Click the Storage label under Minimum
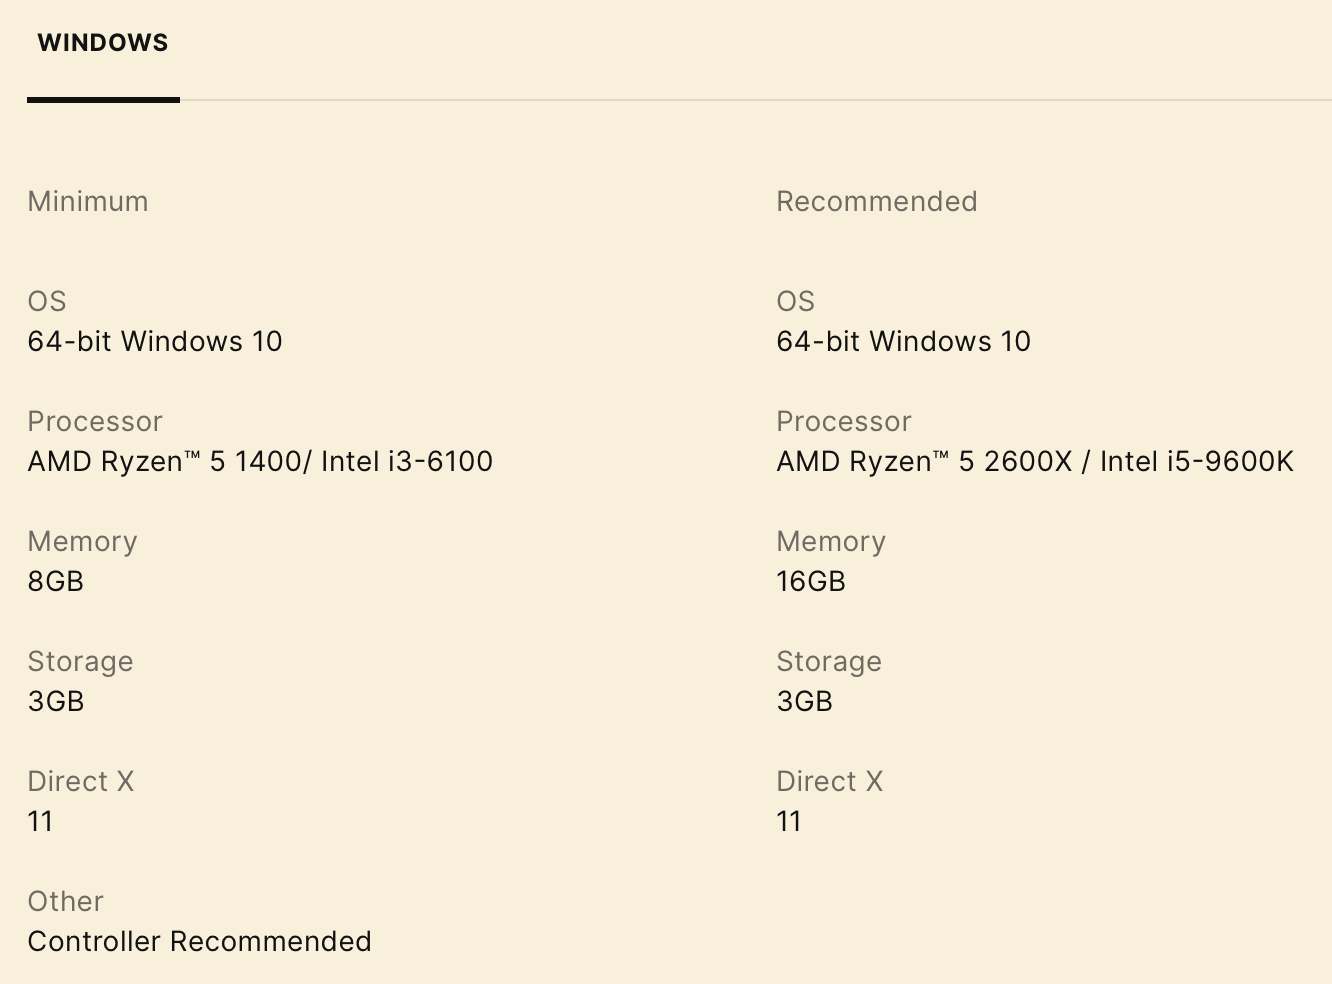The image size is (1332, 984). pyautogui.click(x=80, y=661)
